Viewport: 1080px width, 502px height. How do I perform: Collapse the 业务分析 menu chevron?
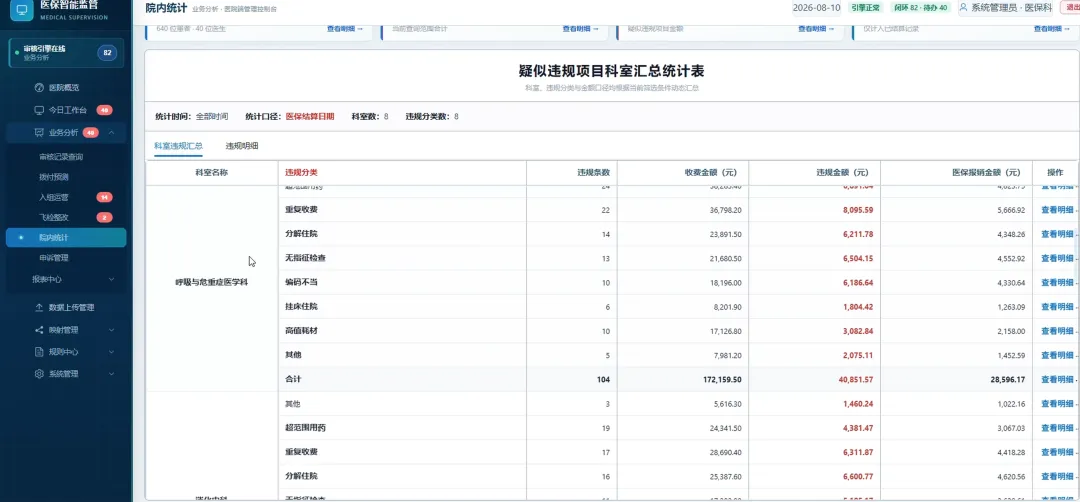tap(112, 133)
